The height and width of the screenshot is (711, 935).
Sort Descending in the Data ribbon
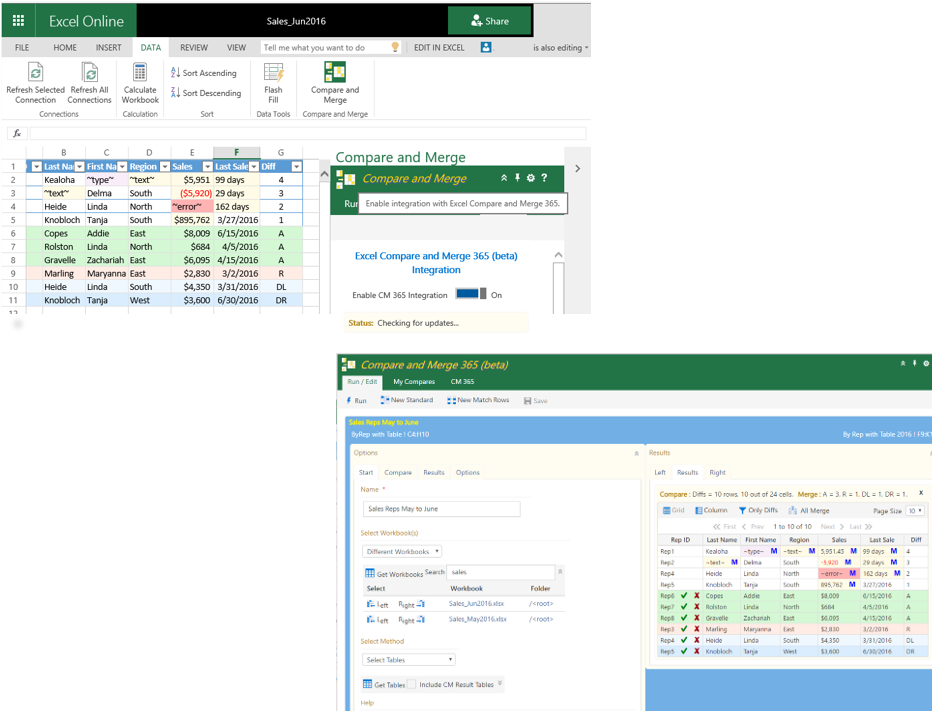(206, 93)
